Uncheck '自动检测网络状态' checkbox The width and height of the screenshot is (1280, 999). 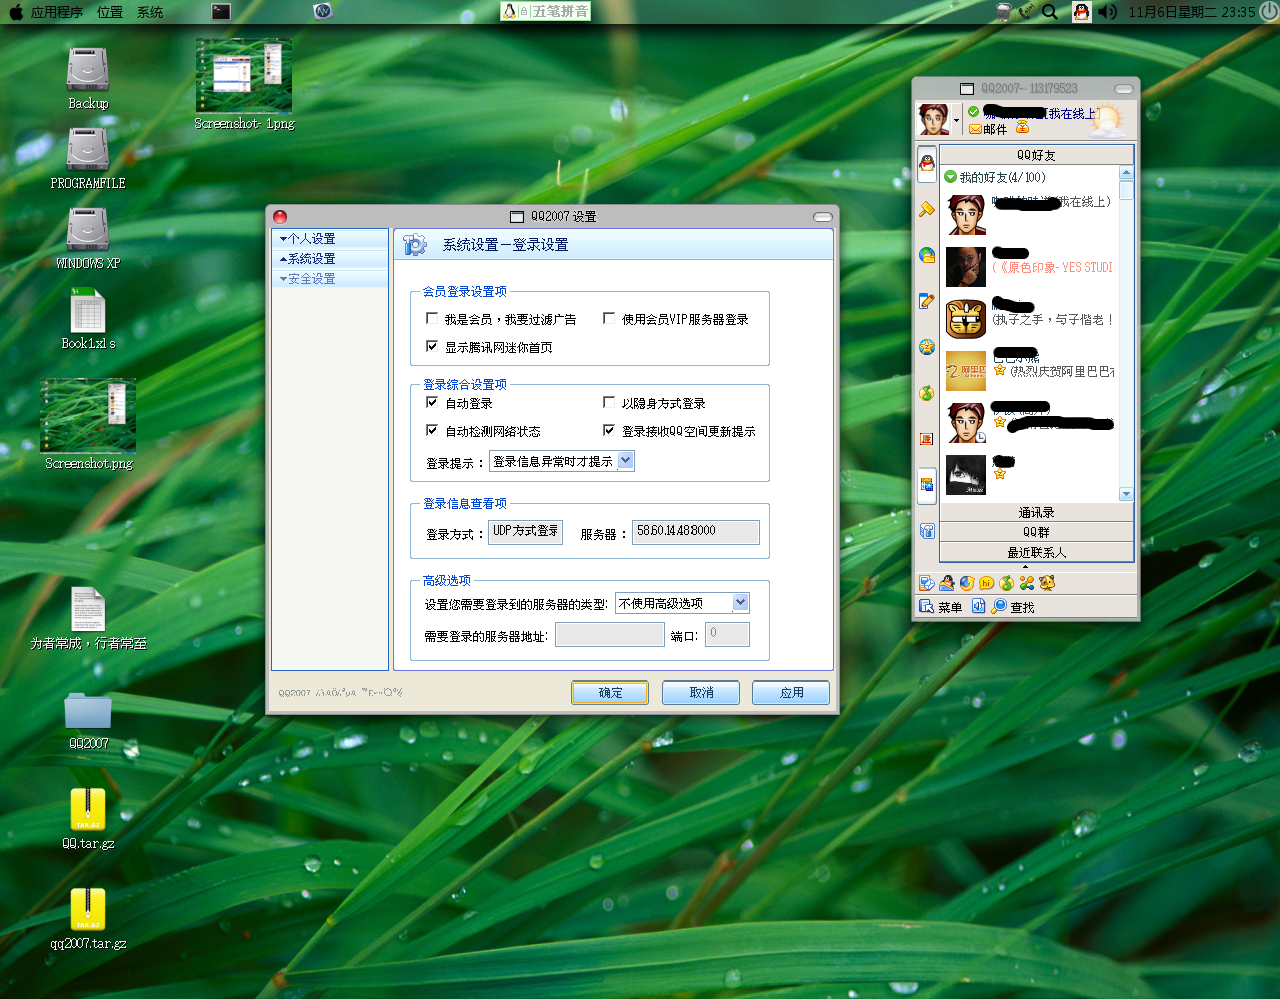click(432, 430)
